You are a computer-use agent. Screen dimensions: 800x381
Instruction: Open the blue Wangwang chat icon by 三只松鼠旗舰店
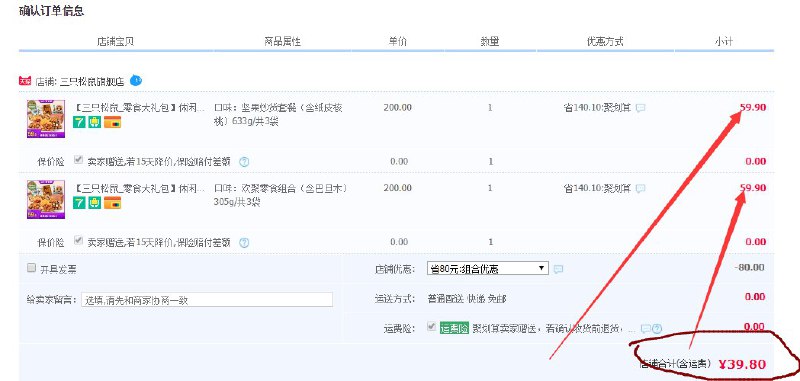click(136, 80)
